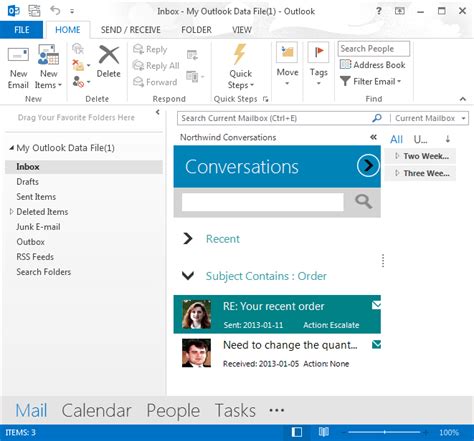Click the Search People field
Viewport: 474px width, 441px height.
pyautogui.click(x=374, y=49)
